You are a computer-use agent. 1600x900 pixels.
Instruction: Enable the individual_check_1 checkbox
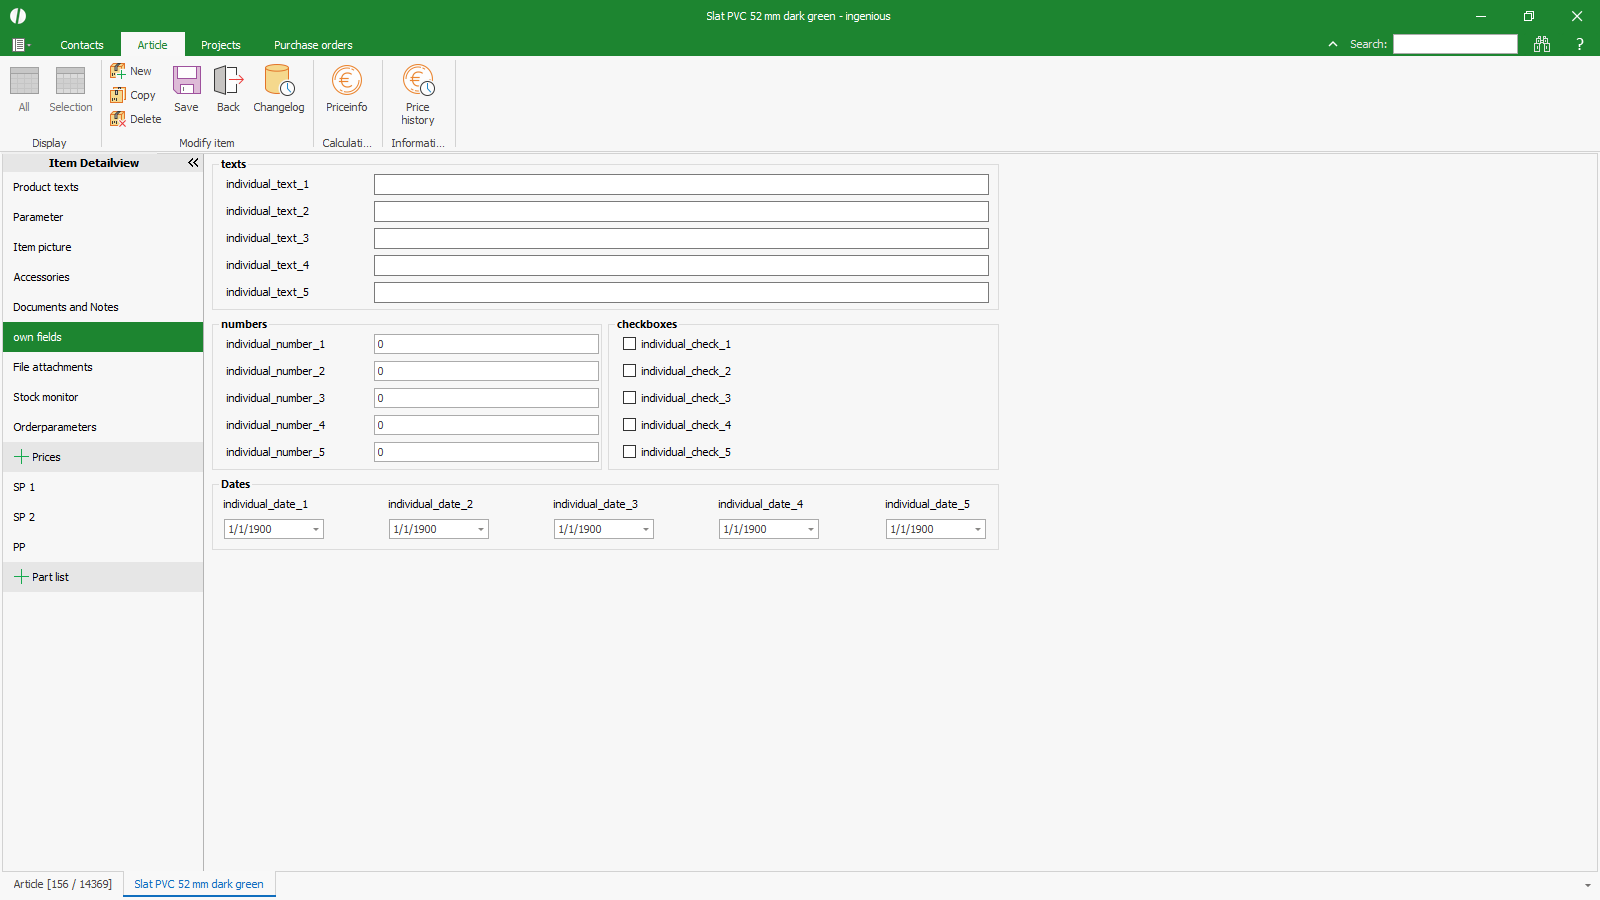630,344
